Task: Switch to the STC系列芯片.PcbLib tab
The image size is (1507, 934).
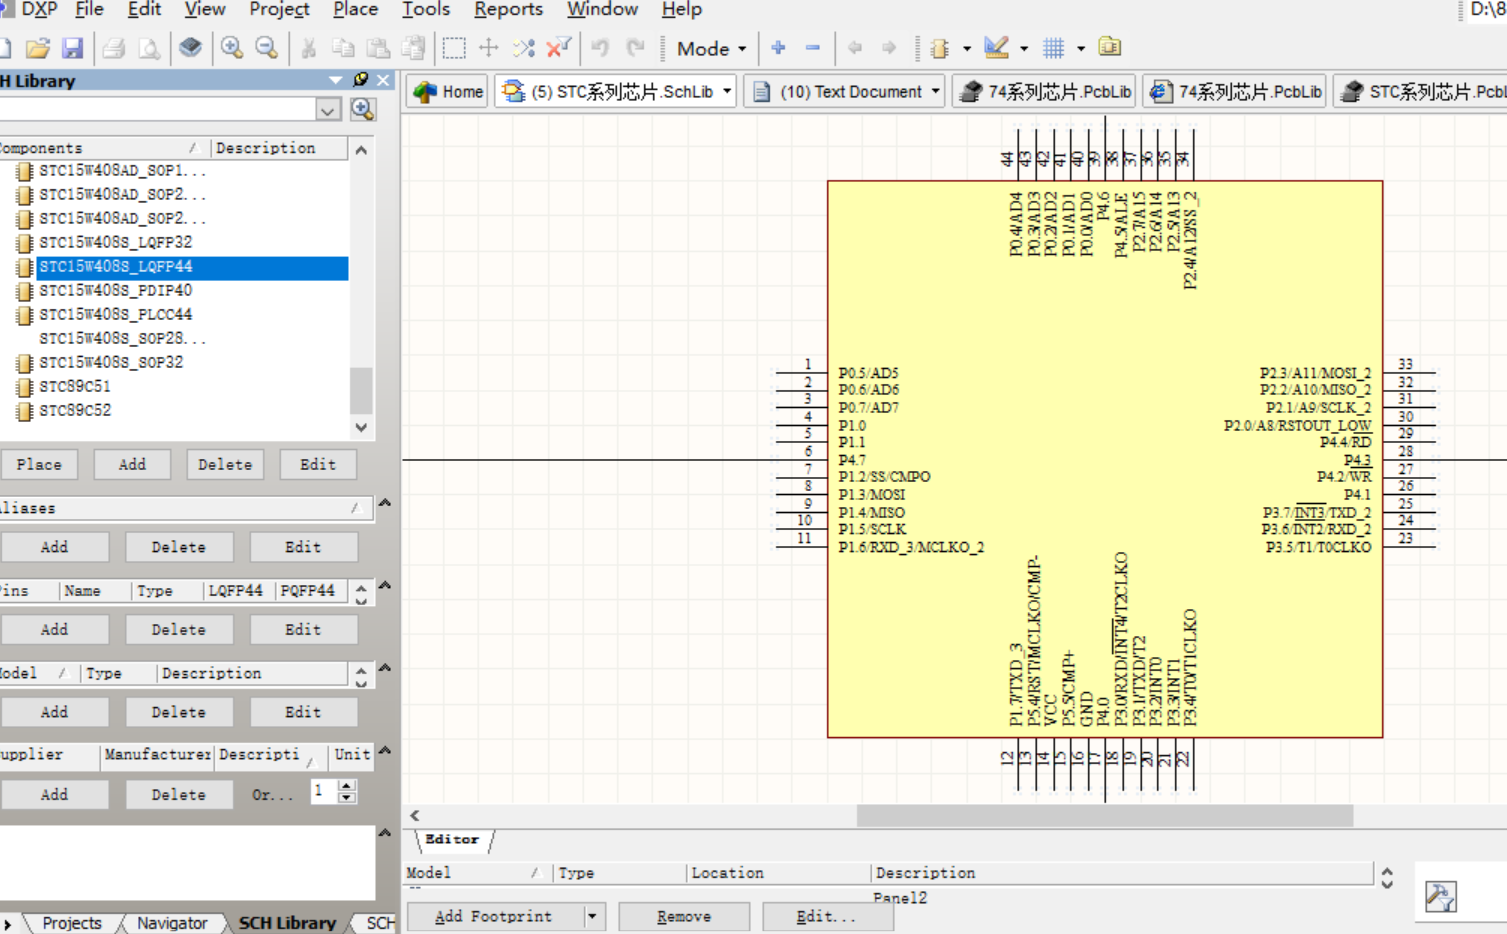Action: click(x=1421, y=92)
